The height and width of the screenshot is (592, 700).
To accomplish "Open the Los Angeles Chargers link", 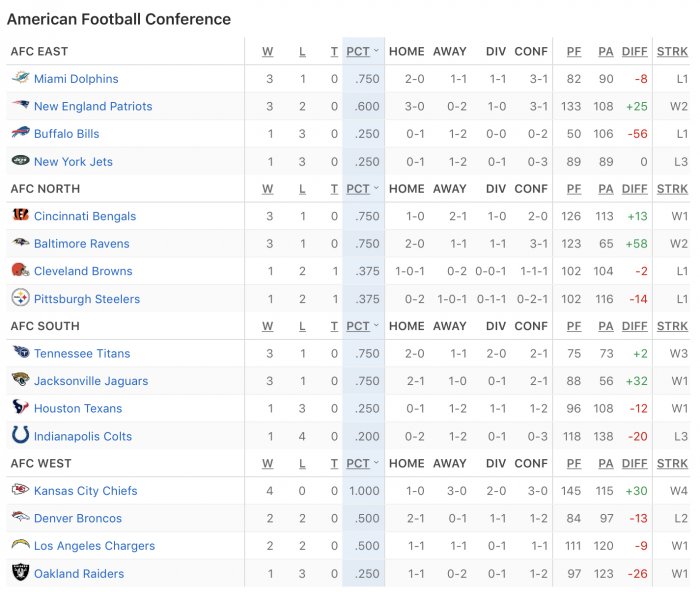I will (94, 546).
